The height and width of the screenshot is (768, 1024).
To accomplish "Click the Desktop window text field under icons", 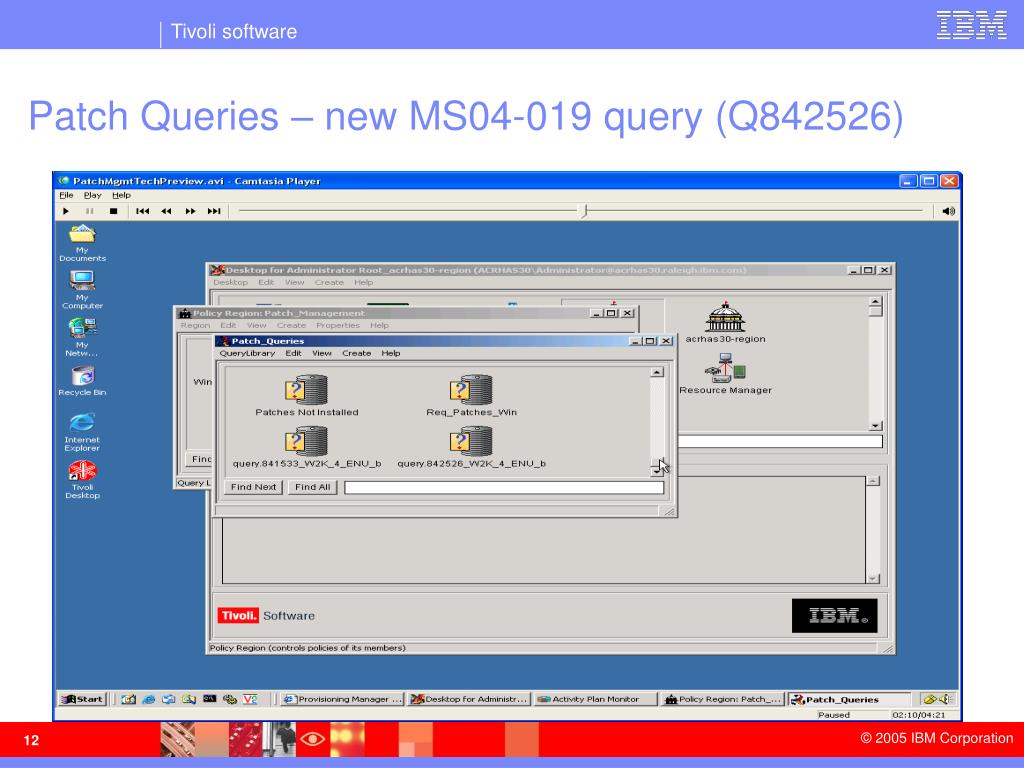I will coord(780,441).
